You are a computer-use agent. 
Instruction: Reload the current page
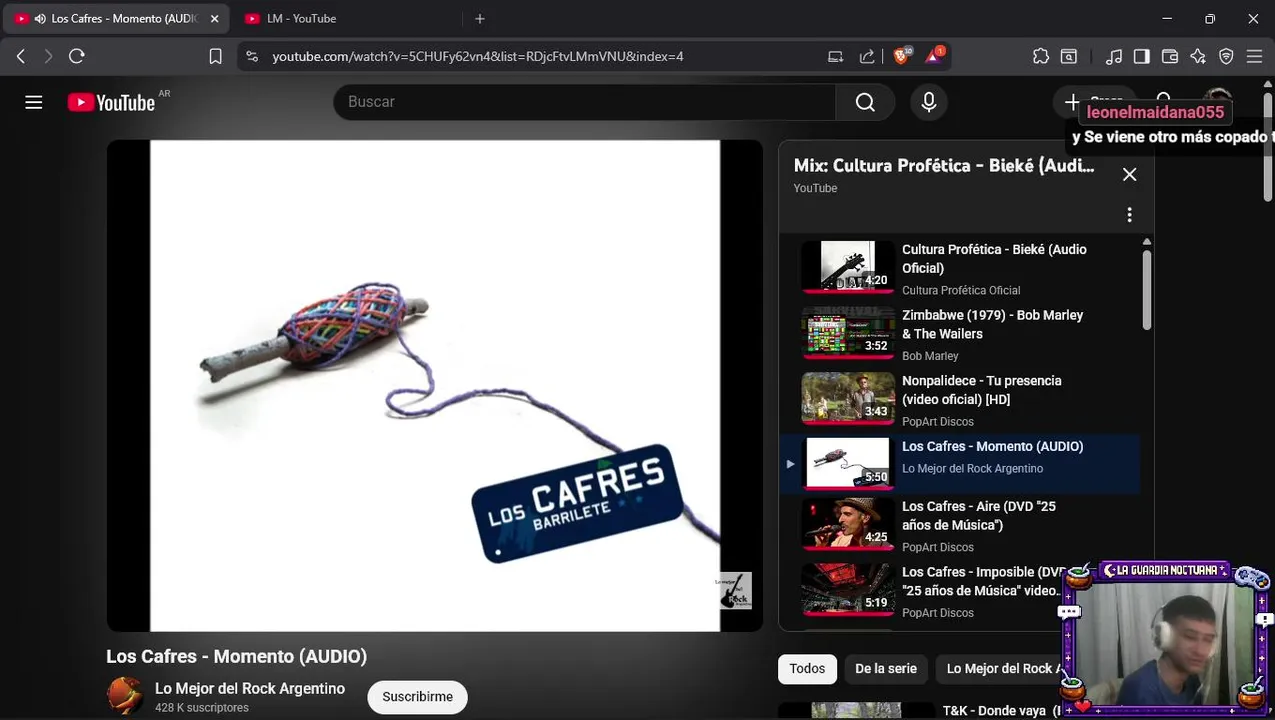[77, 56]
